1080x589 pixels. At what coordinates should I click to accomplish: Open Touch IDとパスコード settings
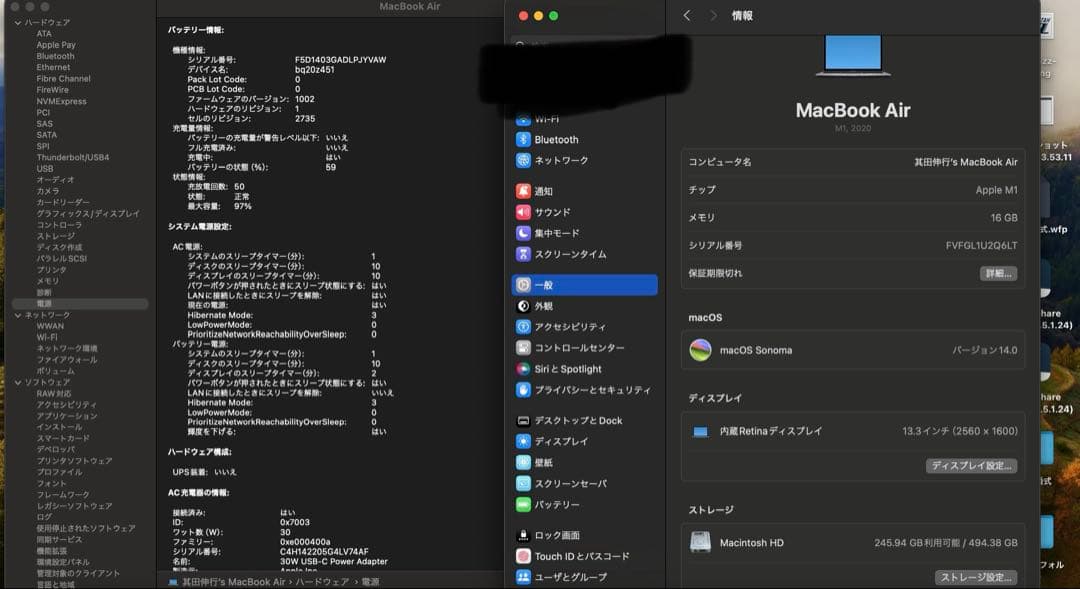click(x=580, y=555)
